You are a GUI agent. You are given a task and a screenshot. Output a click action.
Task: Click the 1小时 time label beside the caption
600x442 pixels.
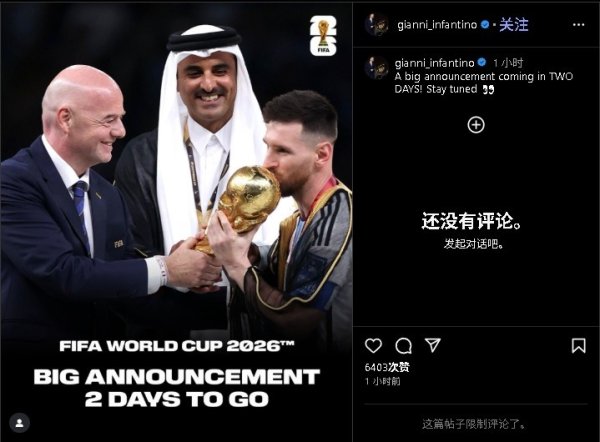pyautogui.click(x=508, y=63)
